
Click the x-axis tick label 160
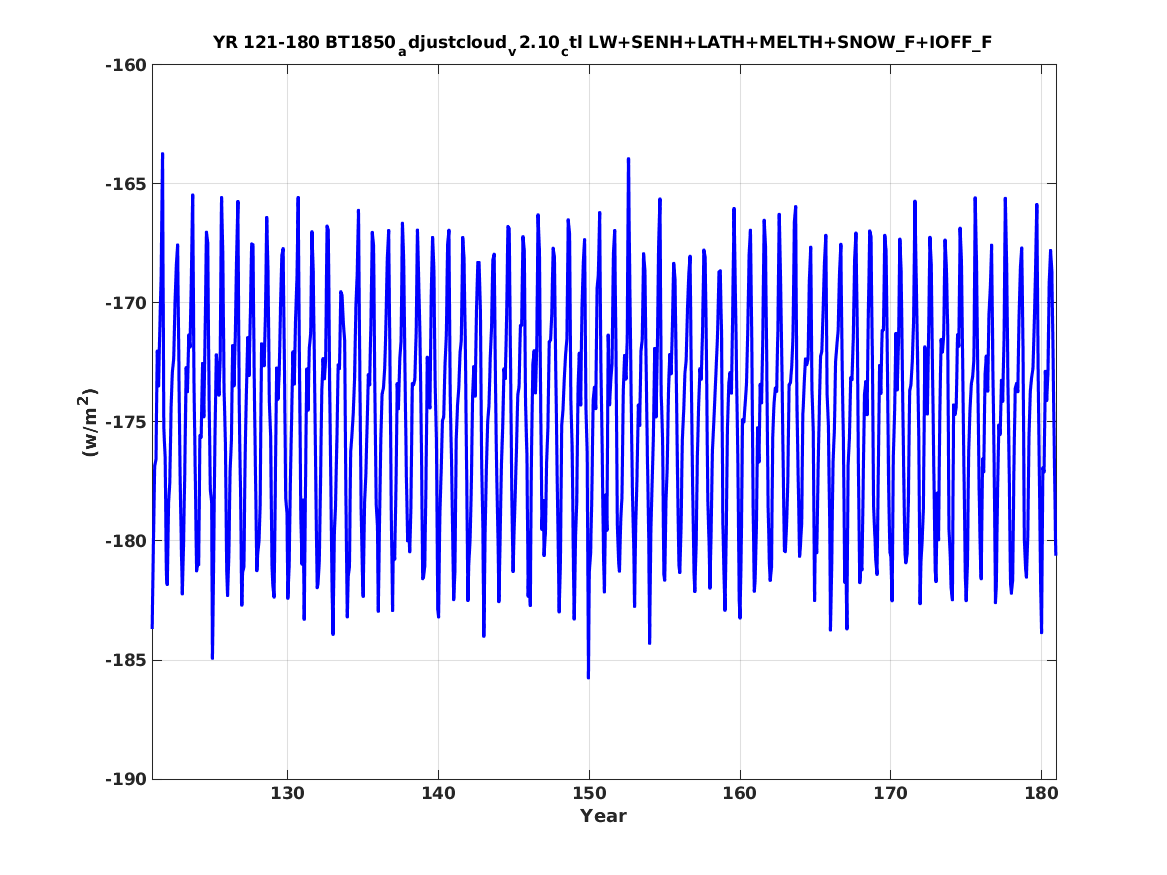pyautogui.click(x=740, y=794)
